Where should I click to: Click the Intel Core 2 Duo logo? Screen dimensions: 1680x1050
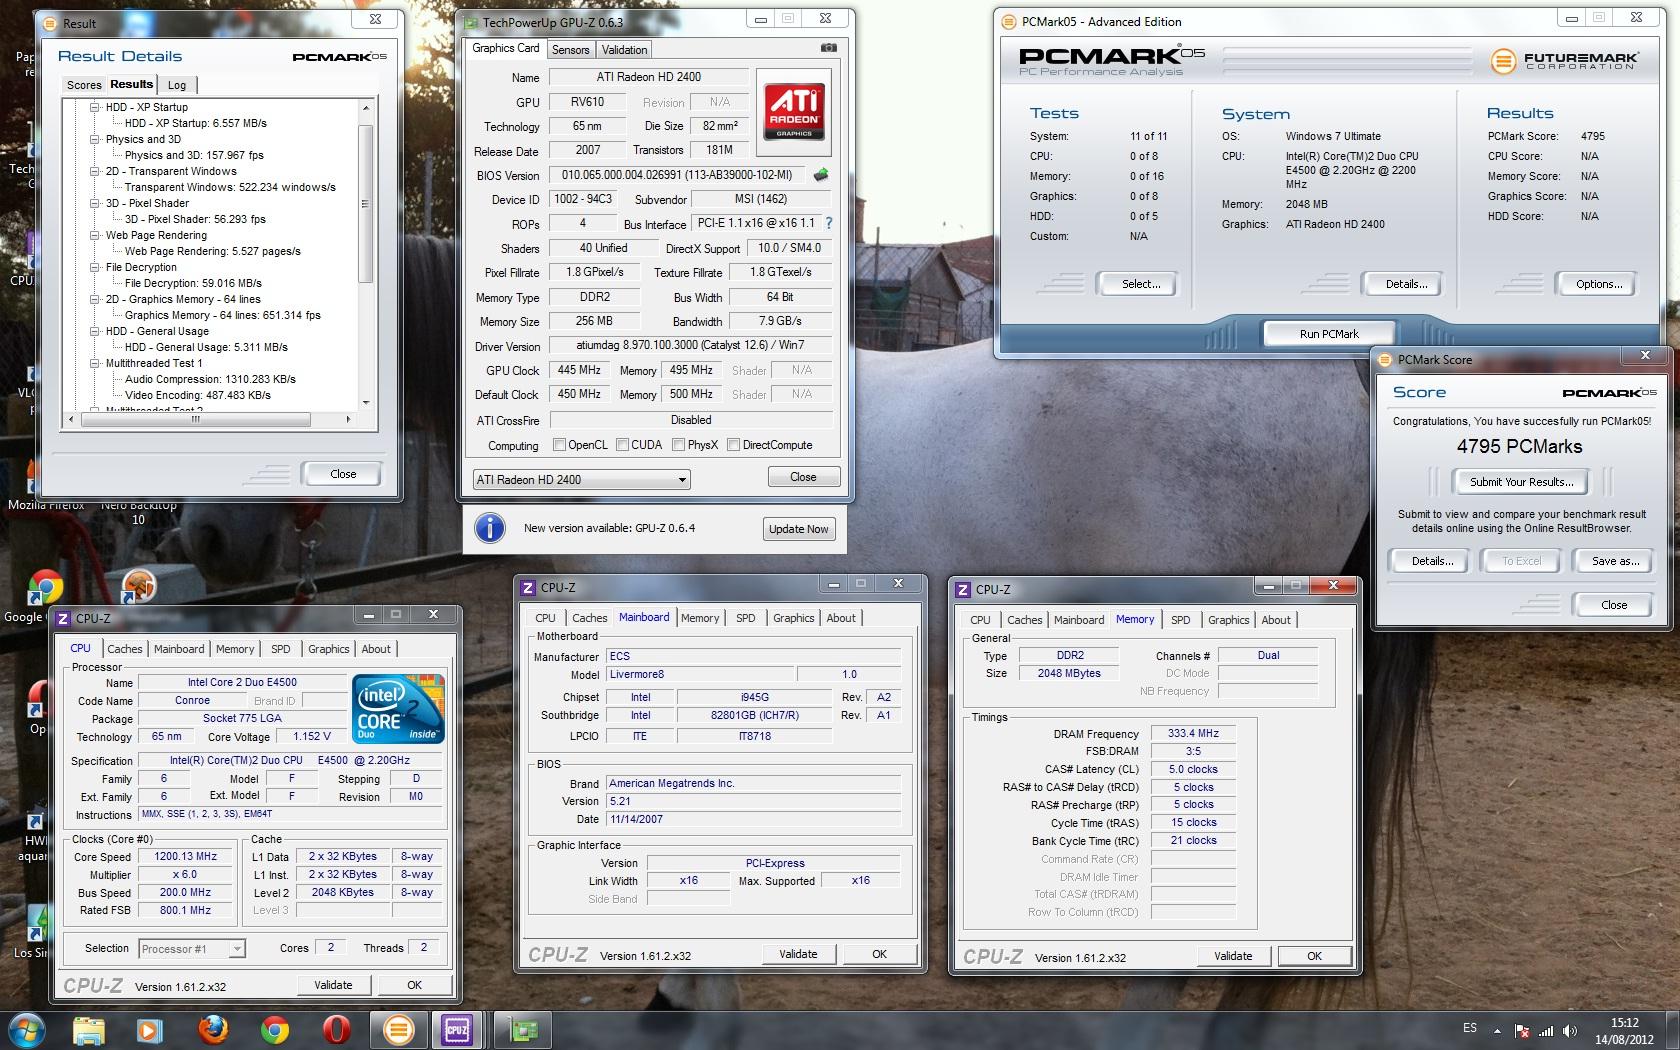(397, 709)
